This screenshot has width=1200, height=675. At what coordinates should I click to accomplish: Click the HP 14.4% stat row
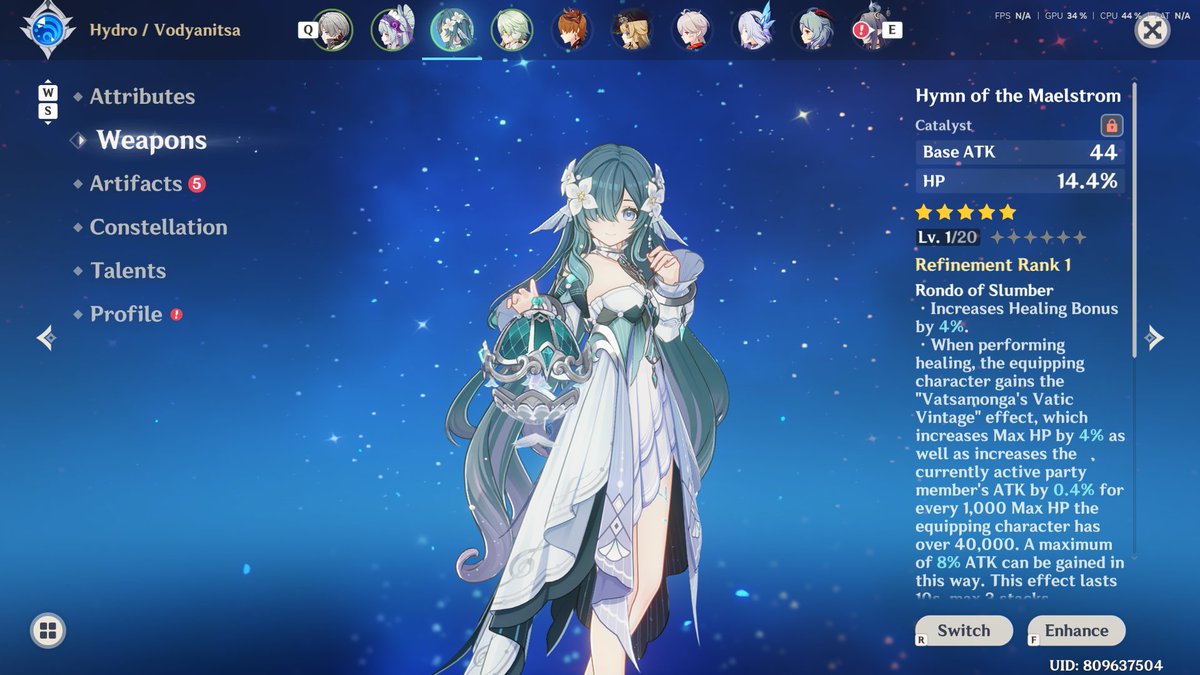(x=1020, y=181)
